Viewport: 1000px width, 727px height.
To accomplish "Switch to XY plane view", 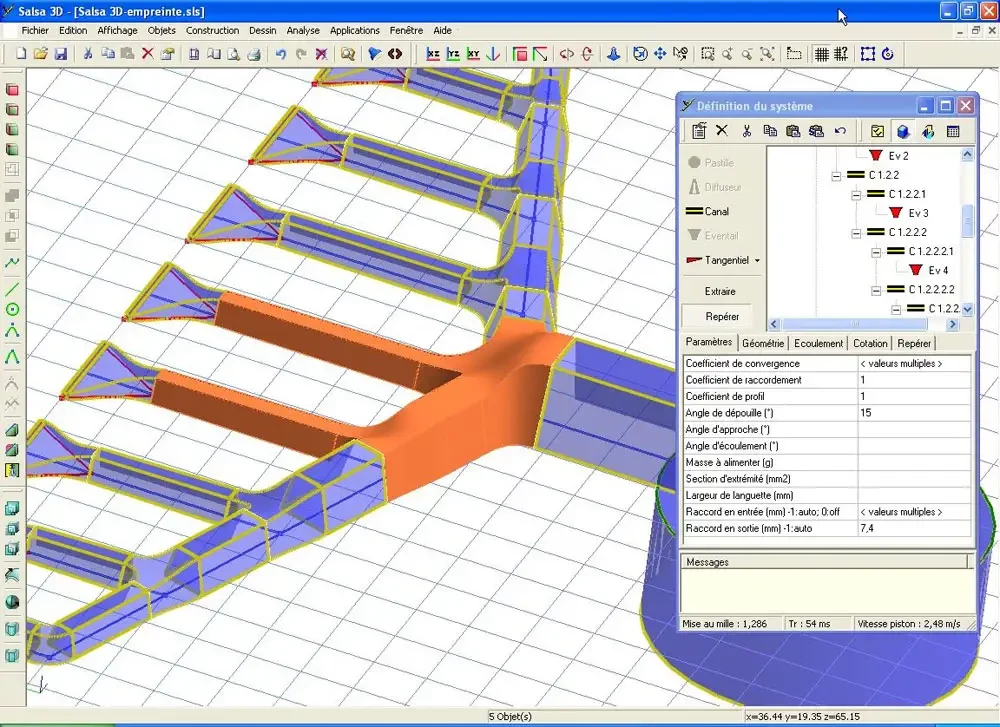I will [473, 54].
